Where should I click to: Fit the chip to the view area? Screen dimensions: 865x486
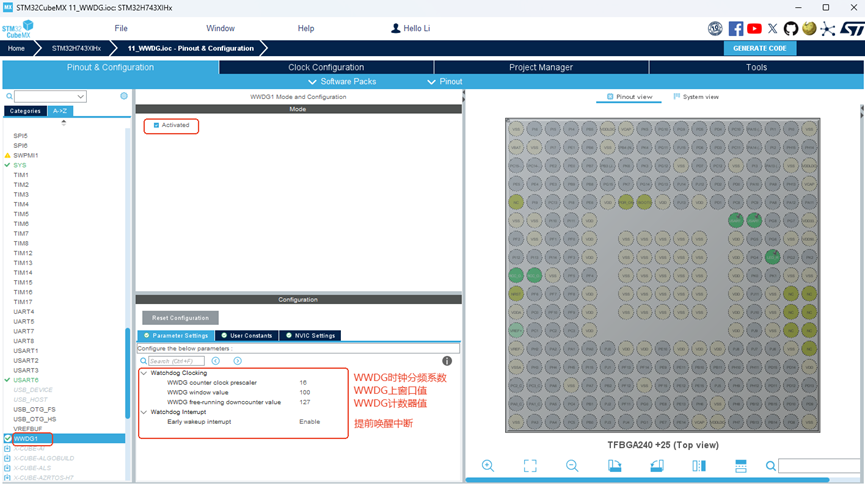530,466
